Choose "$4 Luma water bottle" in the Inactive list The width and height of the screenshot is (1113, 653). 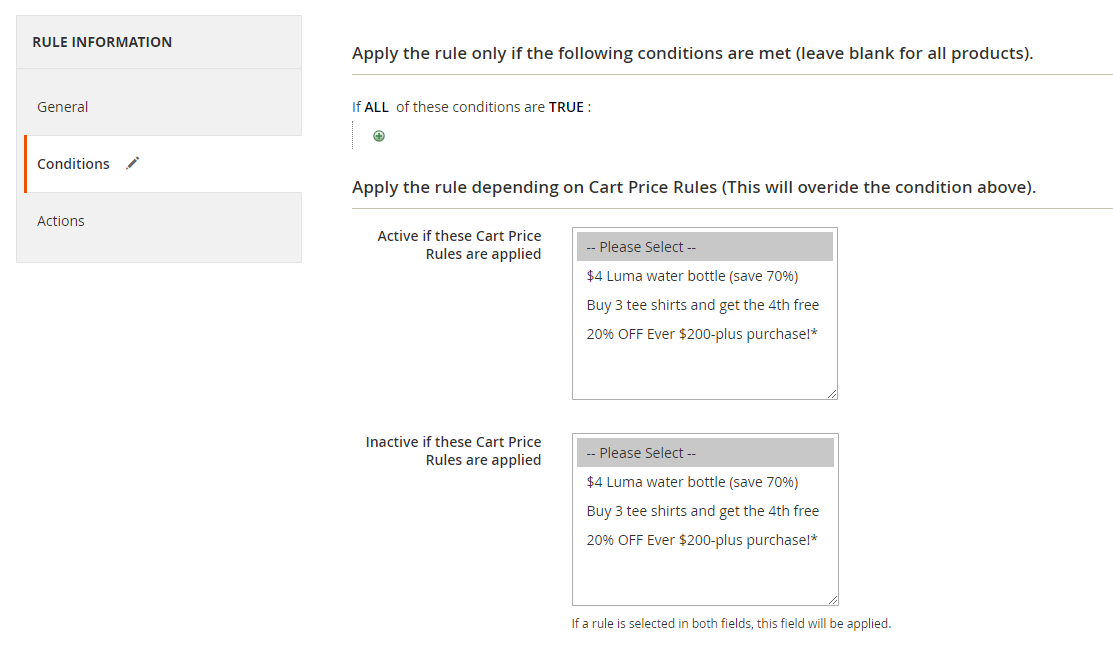pos(692,482)
